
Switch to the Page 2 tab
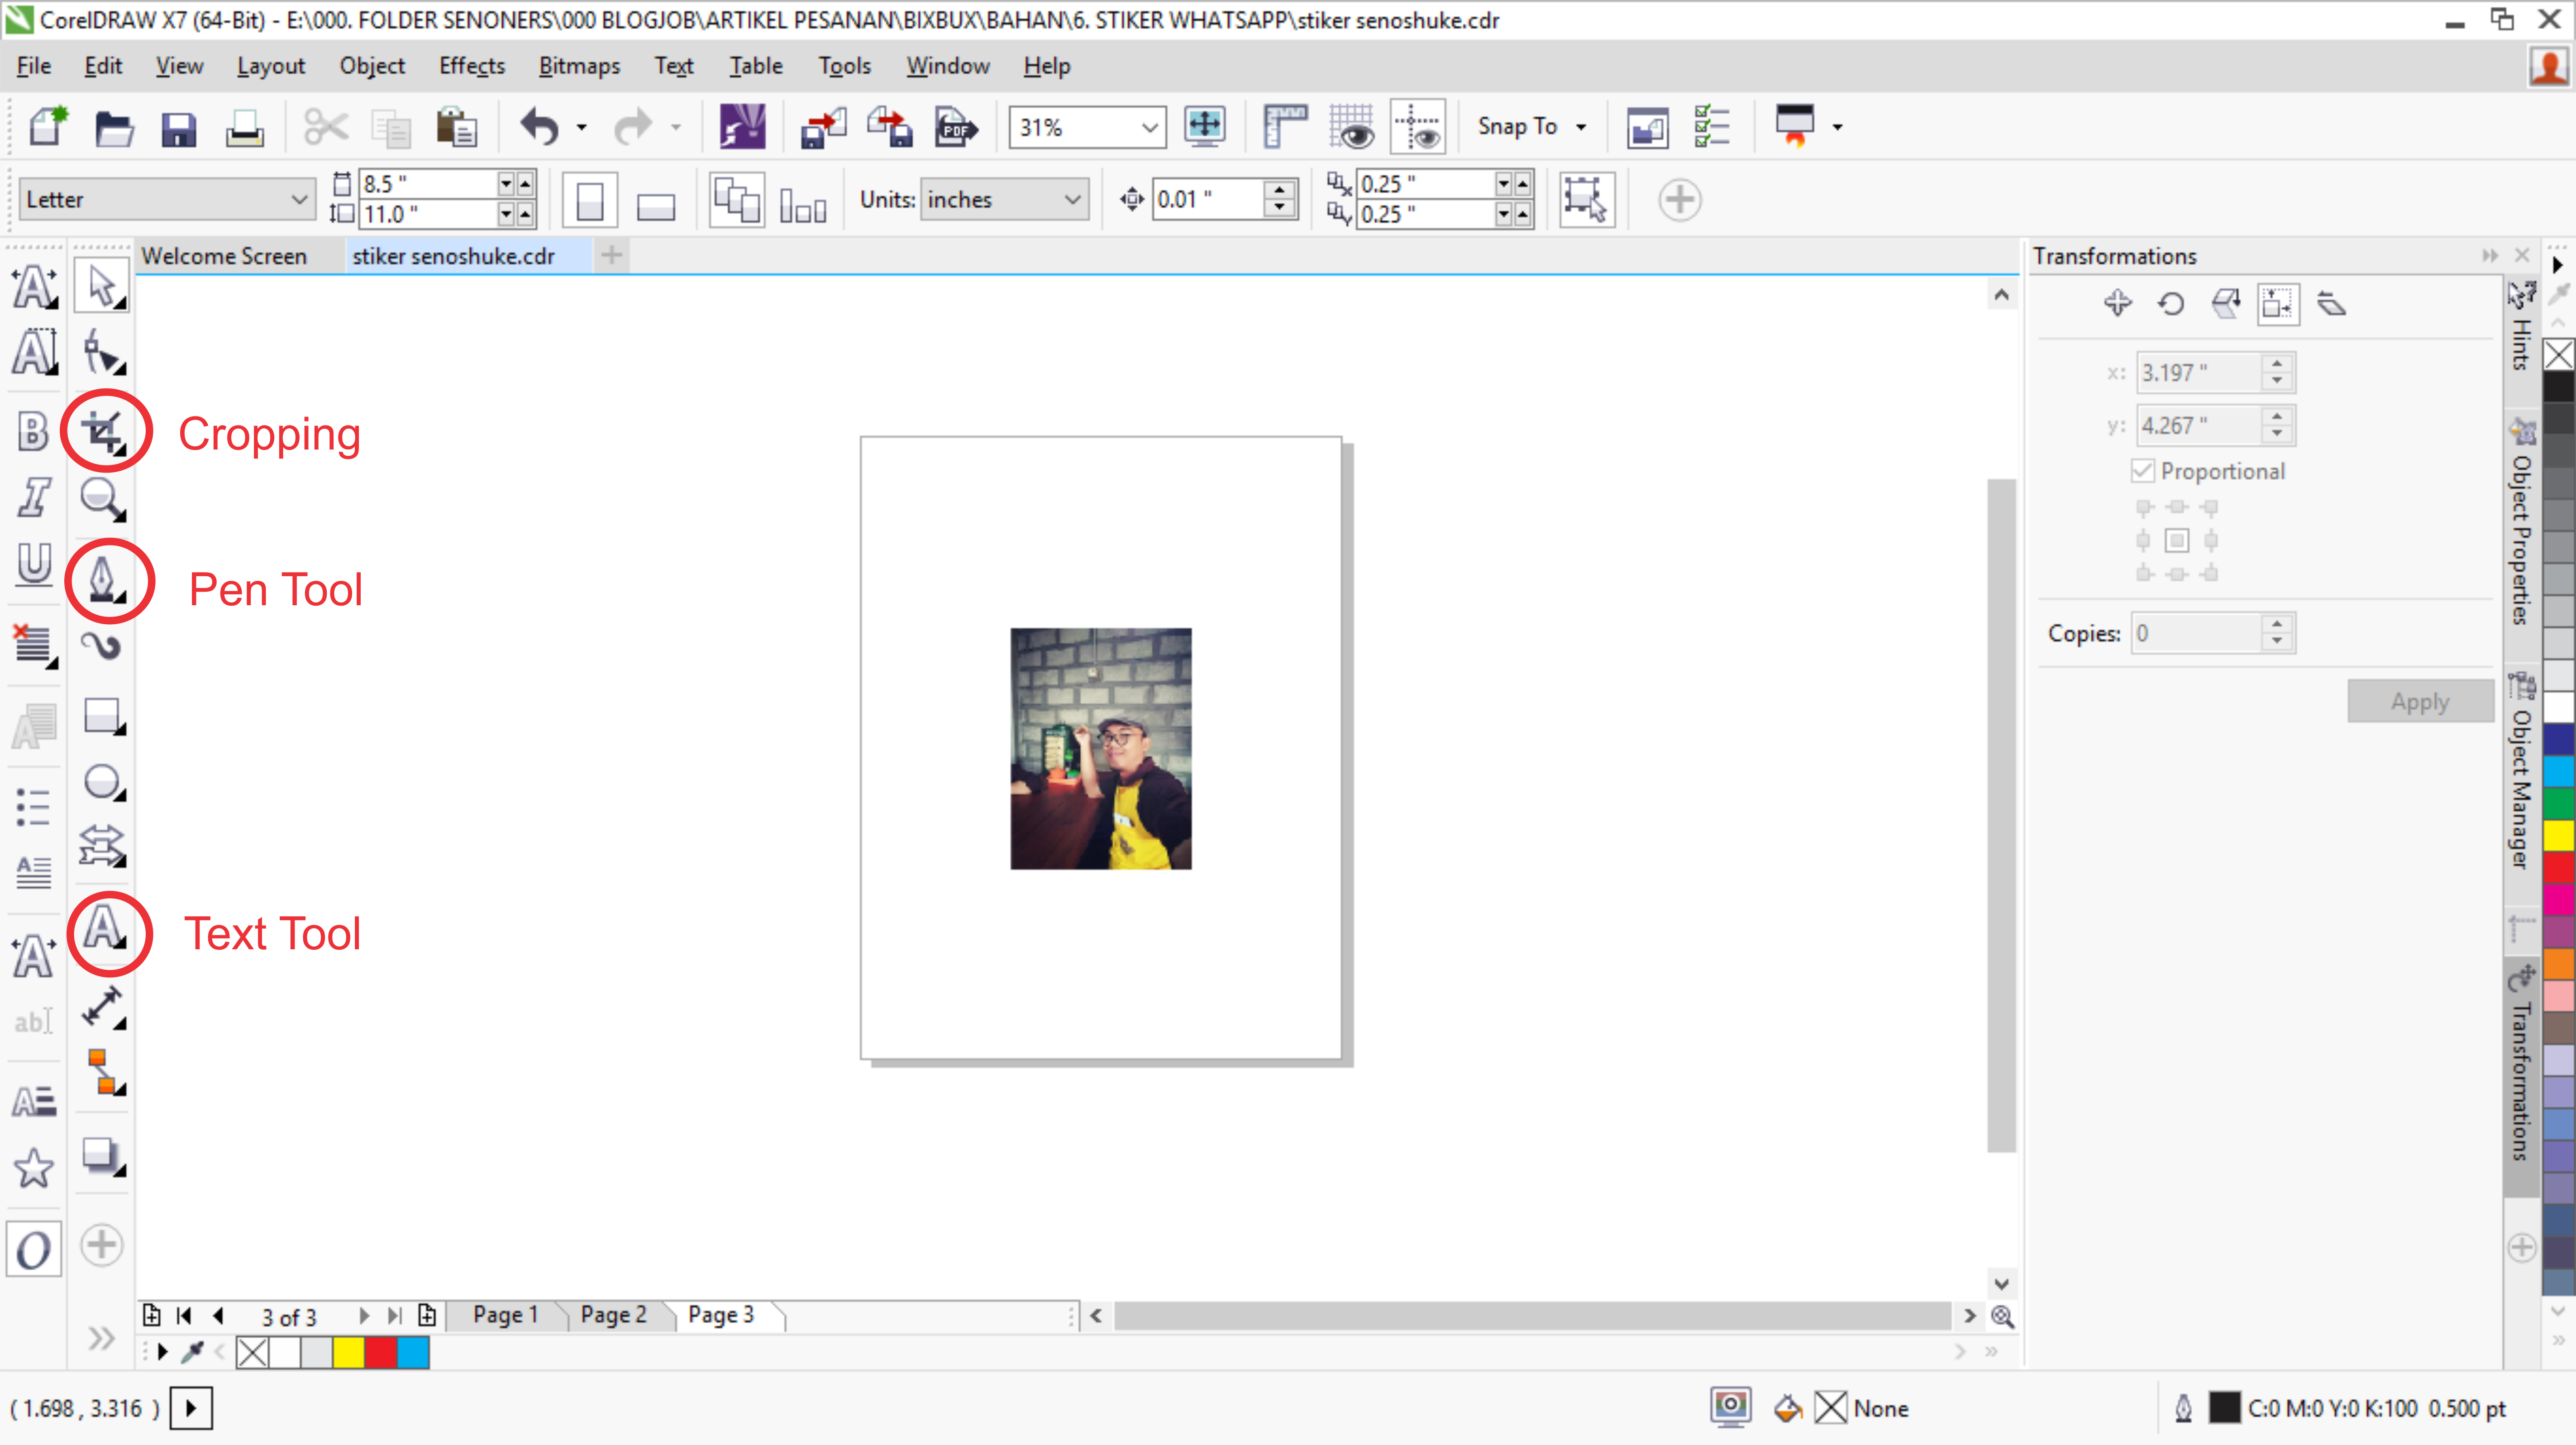click(613, 1315)
